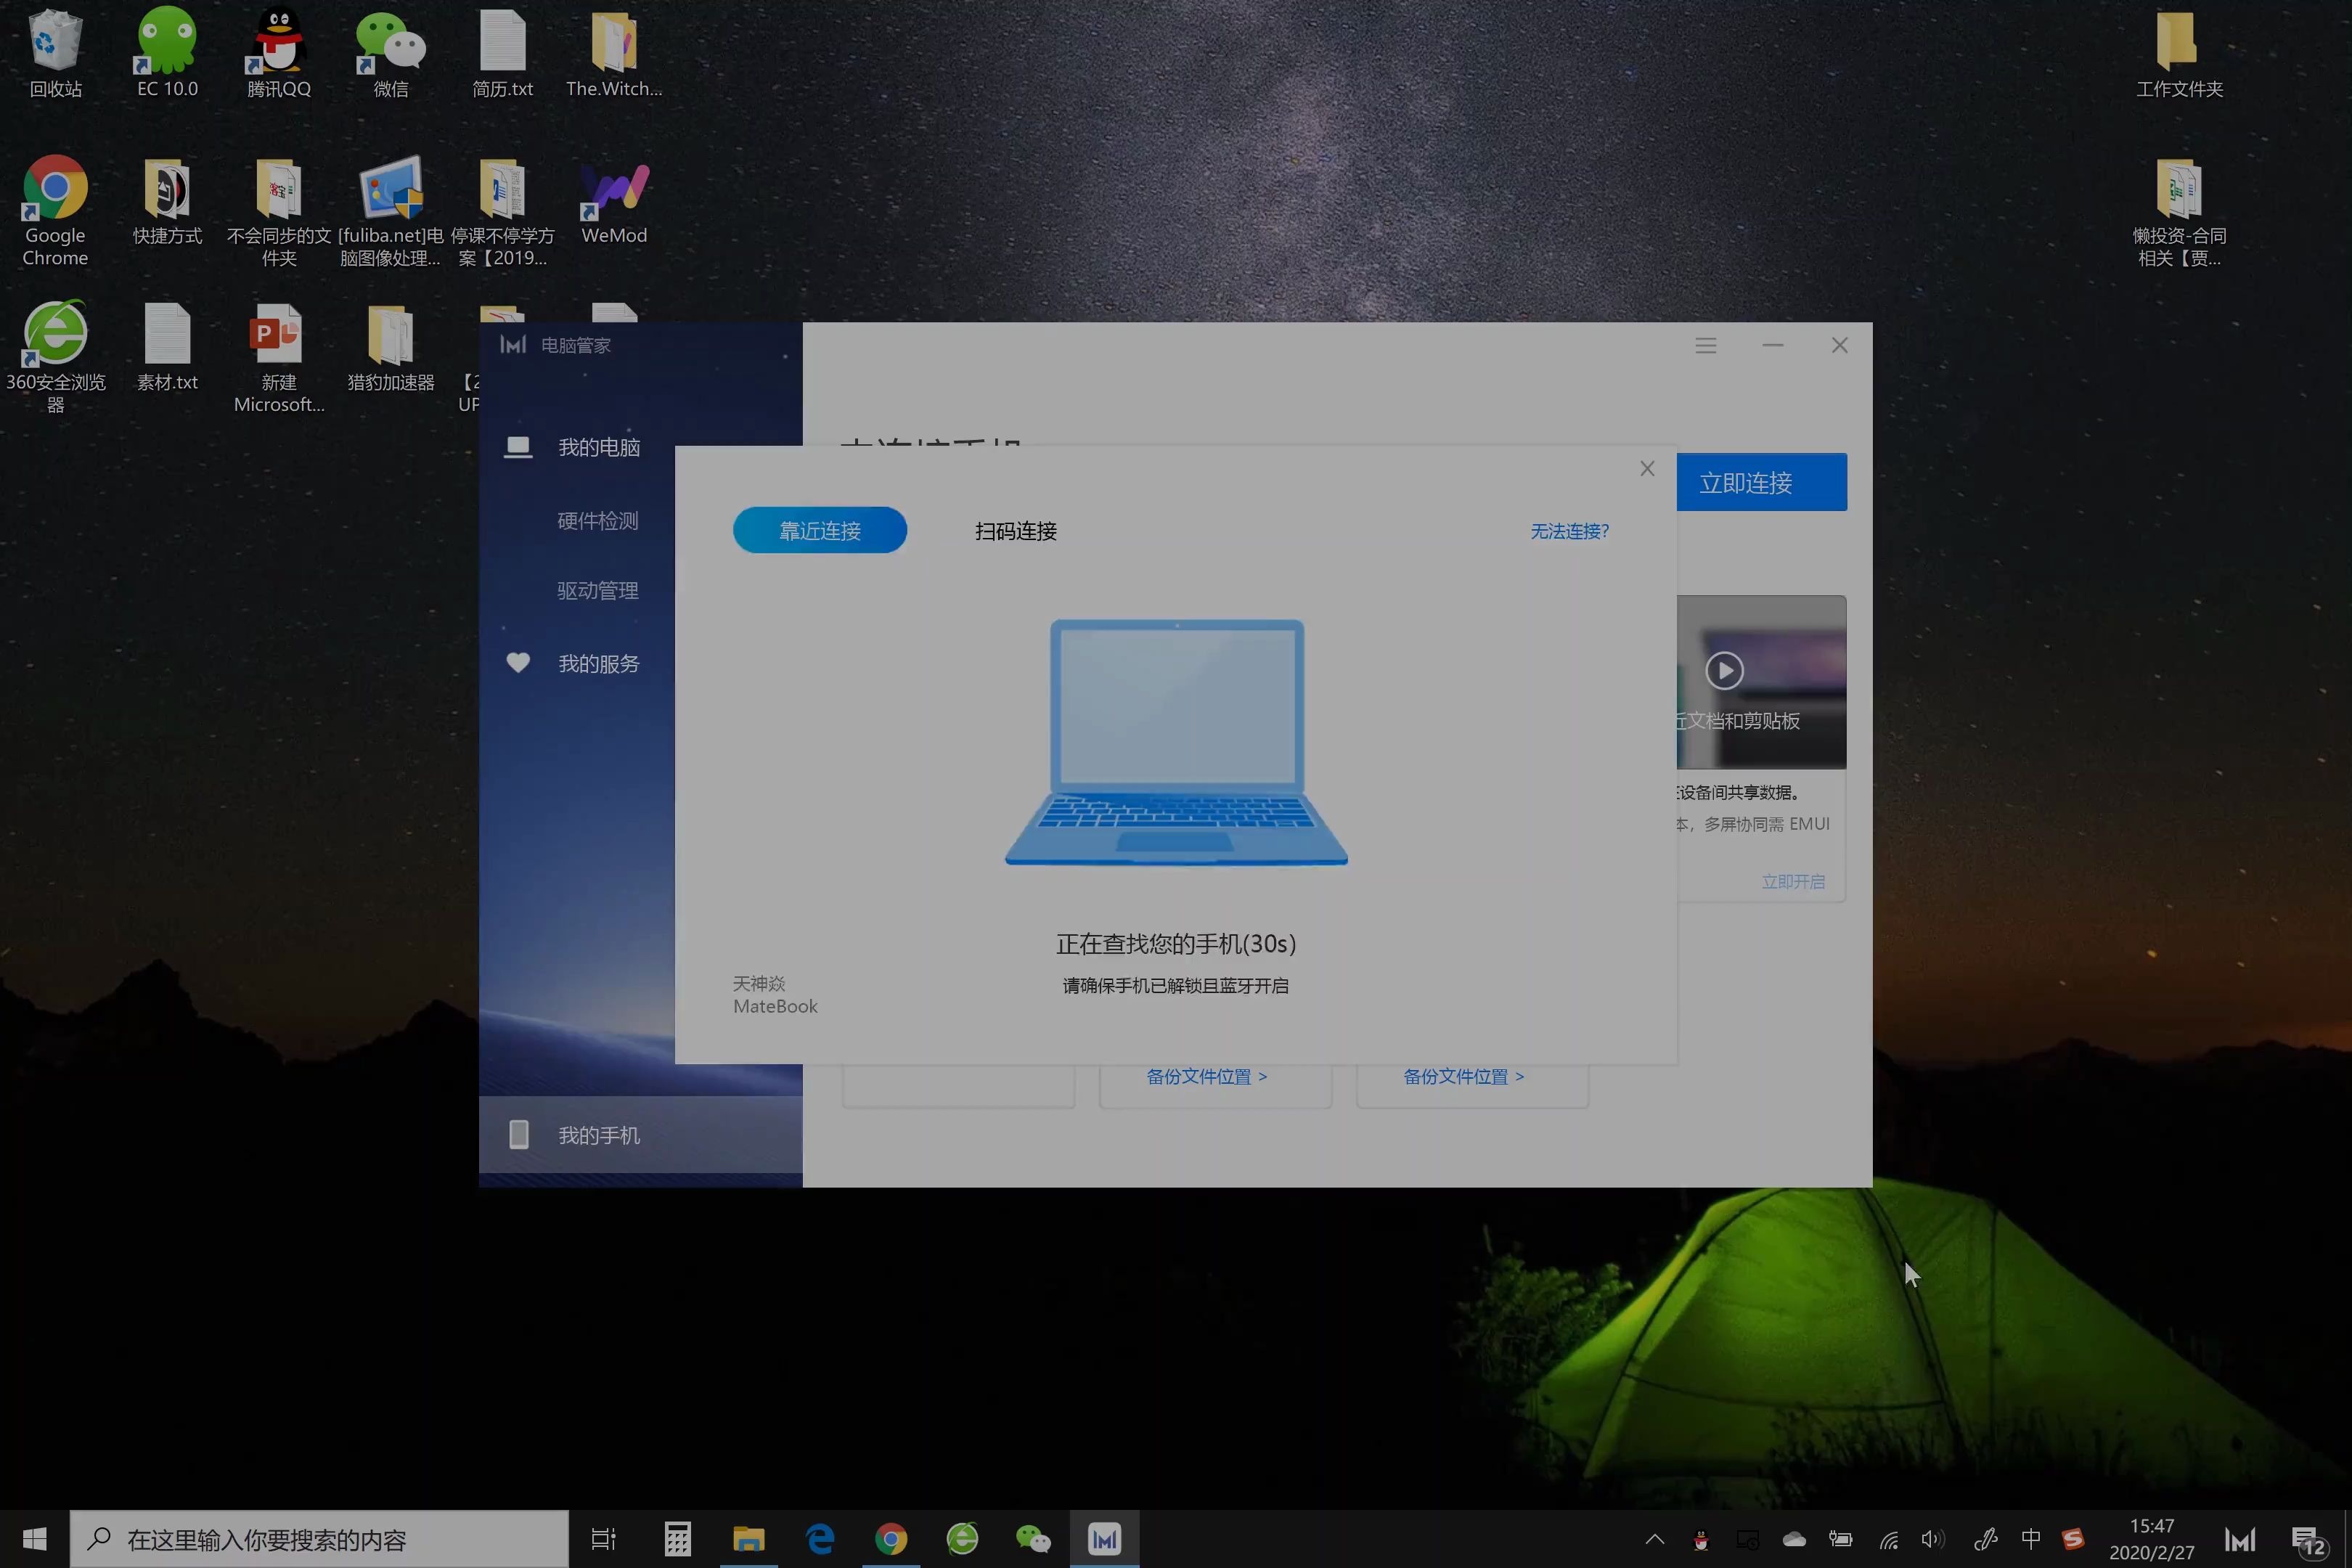The image size is (2352, 1568).
Task: Expand hidden tray icons with chevron
Action: click(1654, 1539)
